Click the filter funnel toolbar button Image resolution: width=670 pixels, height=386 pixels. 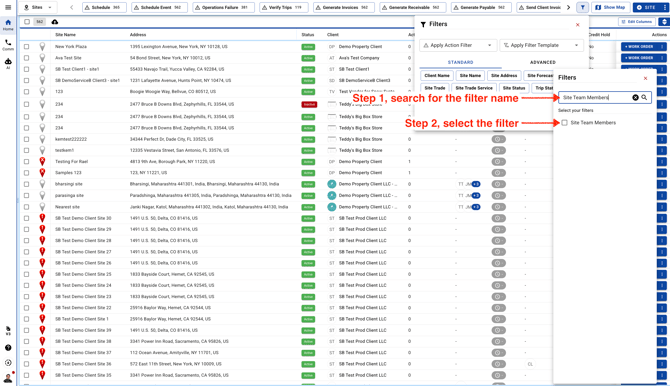click(582, 7)
